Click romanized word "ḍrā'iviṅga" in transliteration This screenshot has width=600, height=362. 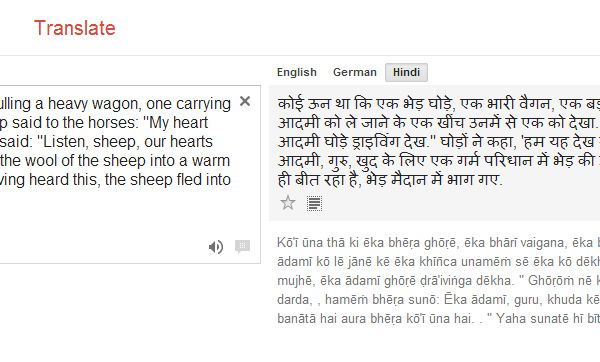tap(406, 281)
